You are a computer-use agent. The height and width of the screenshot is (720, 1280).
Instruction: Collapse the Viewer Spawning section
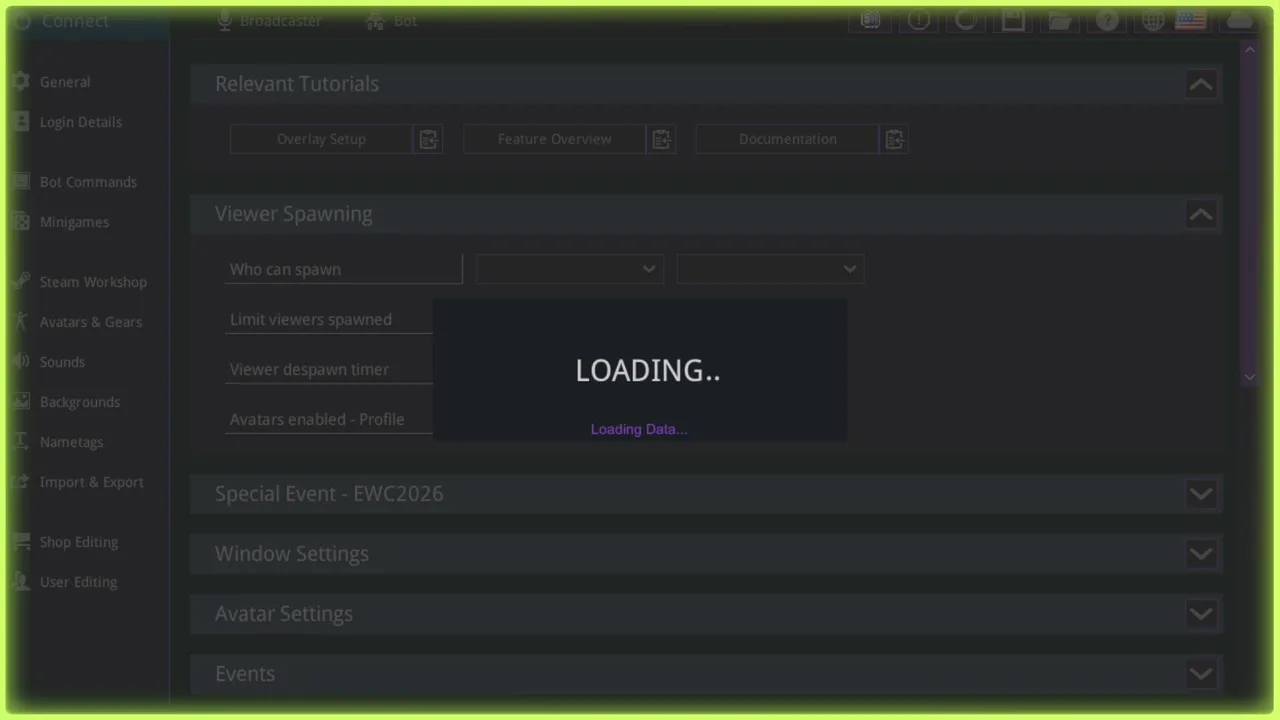click(1200, 214)
